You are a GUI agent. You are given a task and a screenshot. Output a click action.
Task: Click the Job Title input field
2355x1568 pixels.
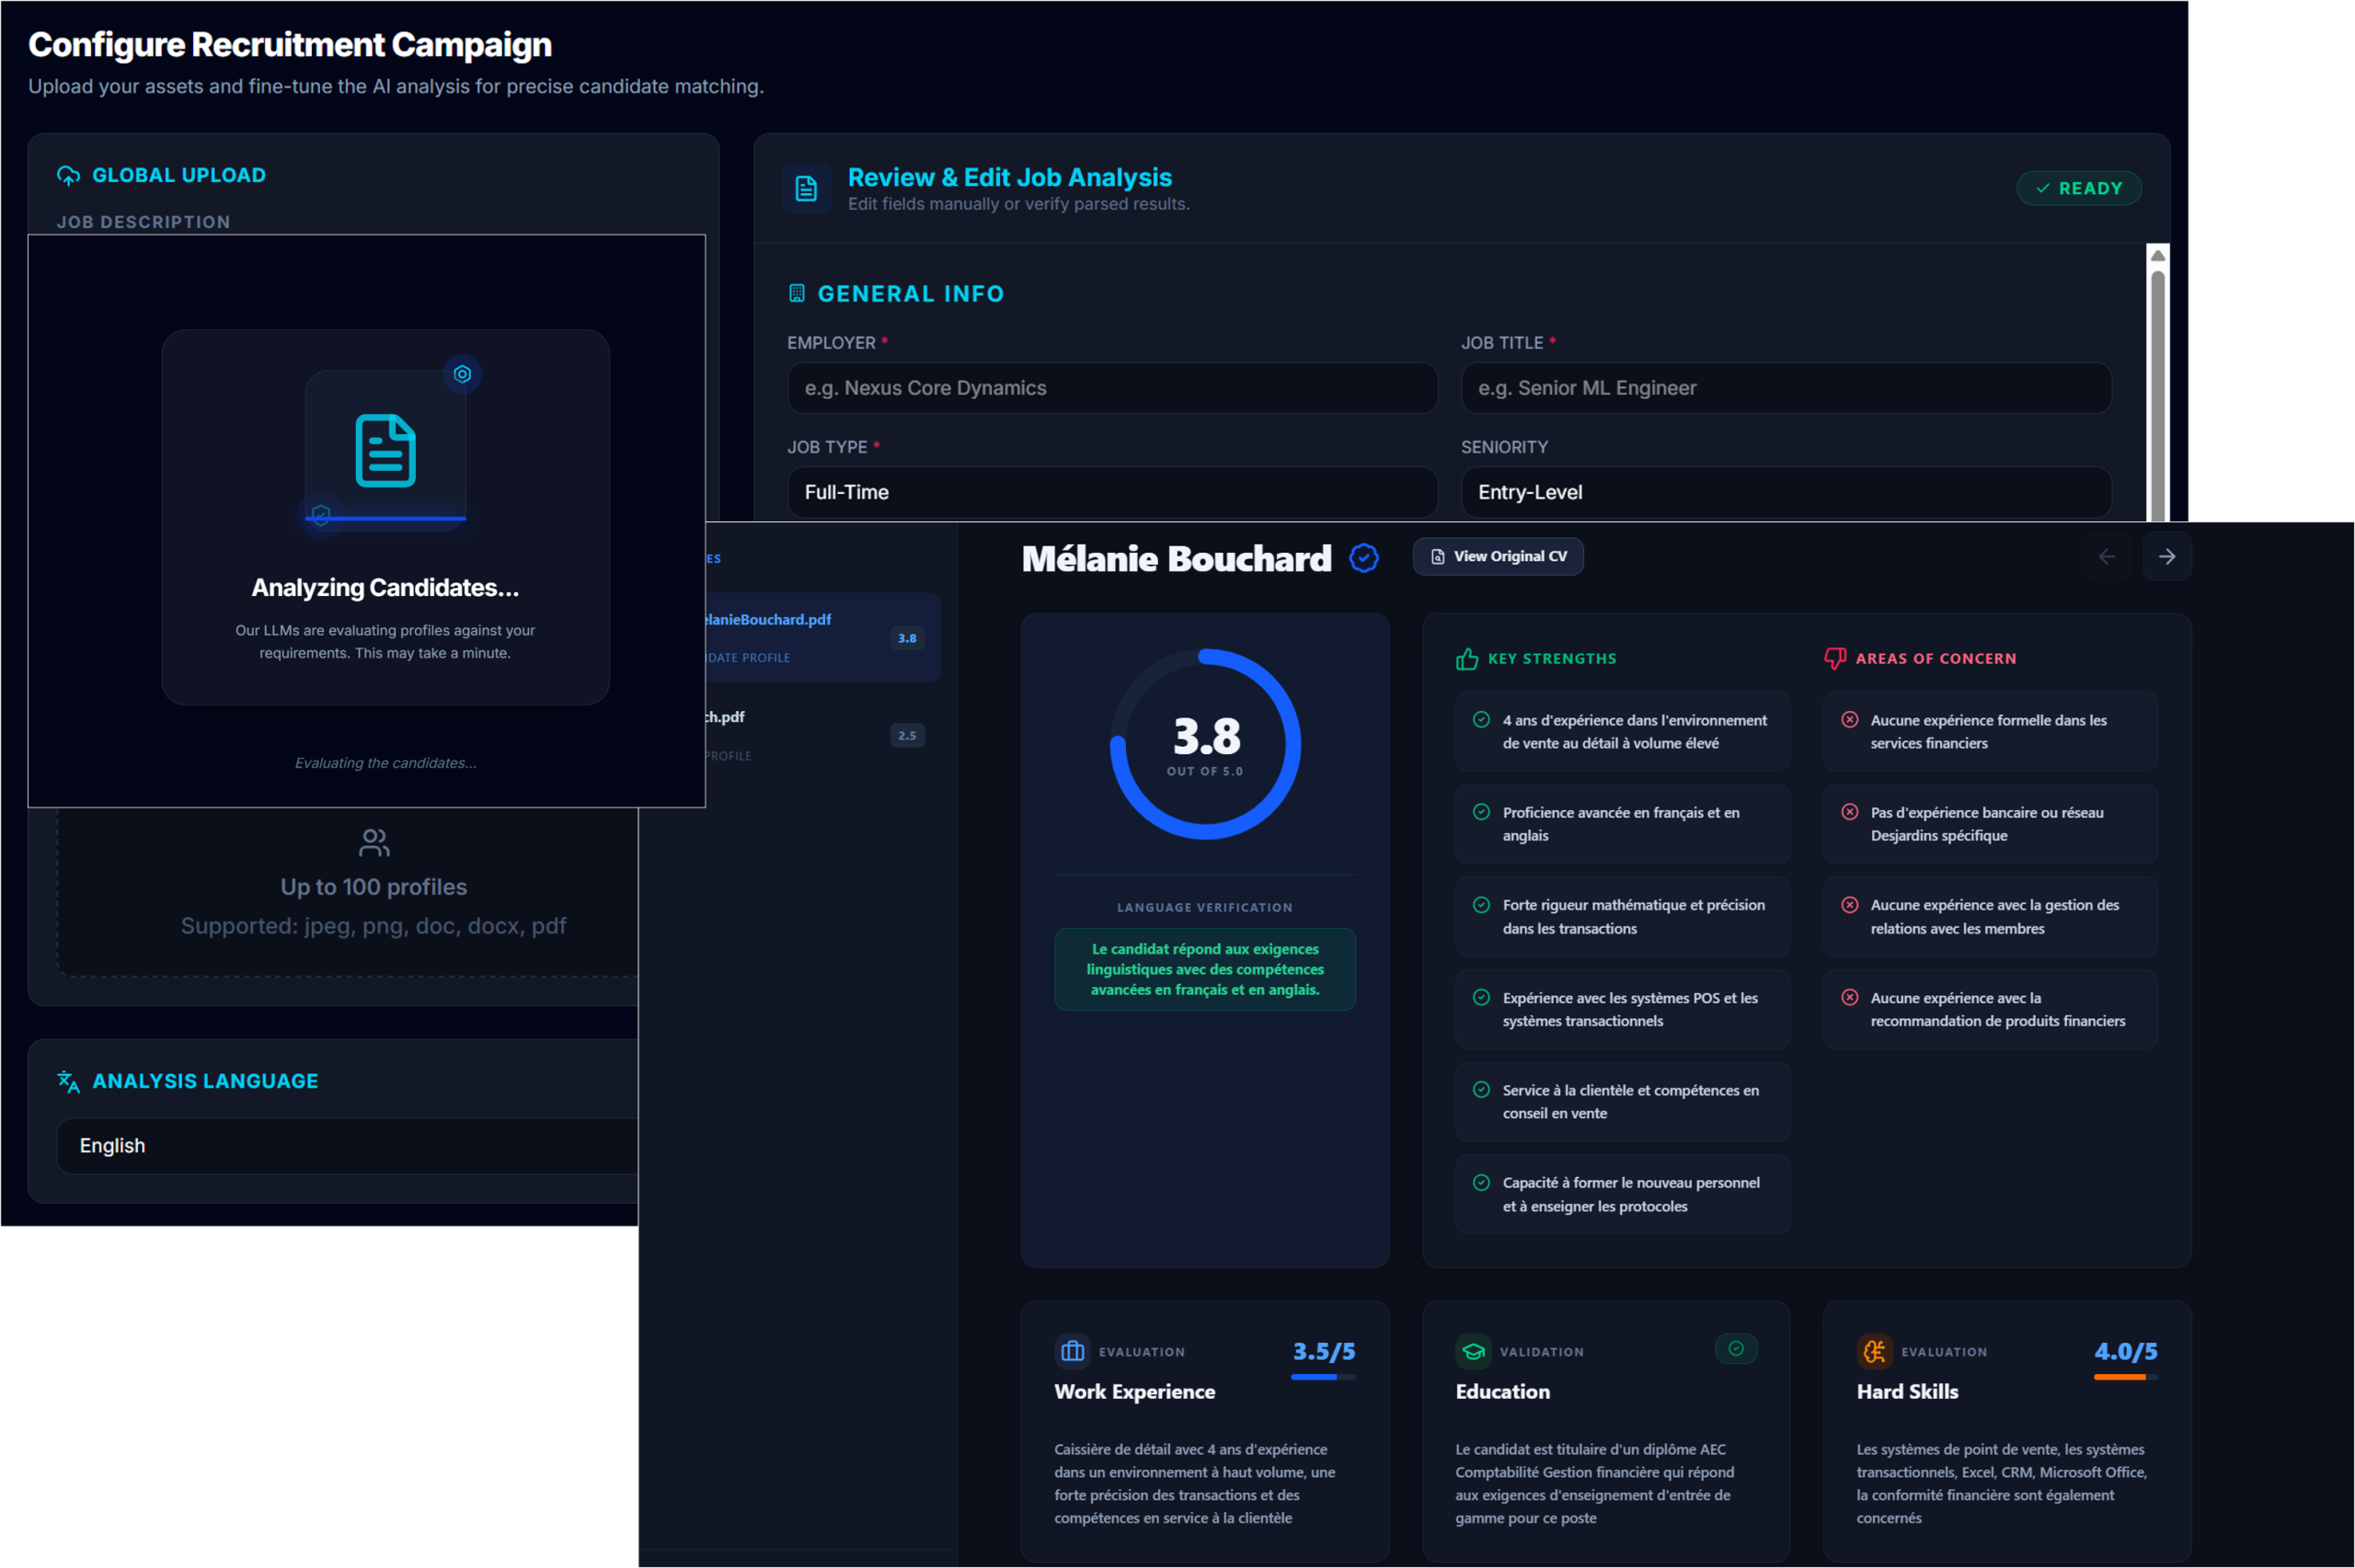pyautogui.click(x=1786, y=388)
